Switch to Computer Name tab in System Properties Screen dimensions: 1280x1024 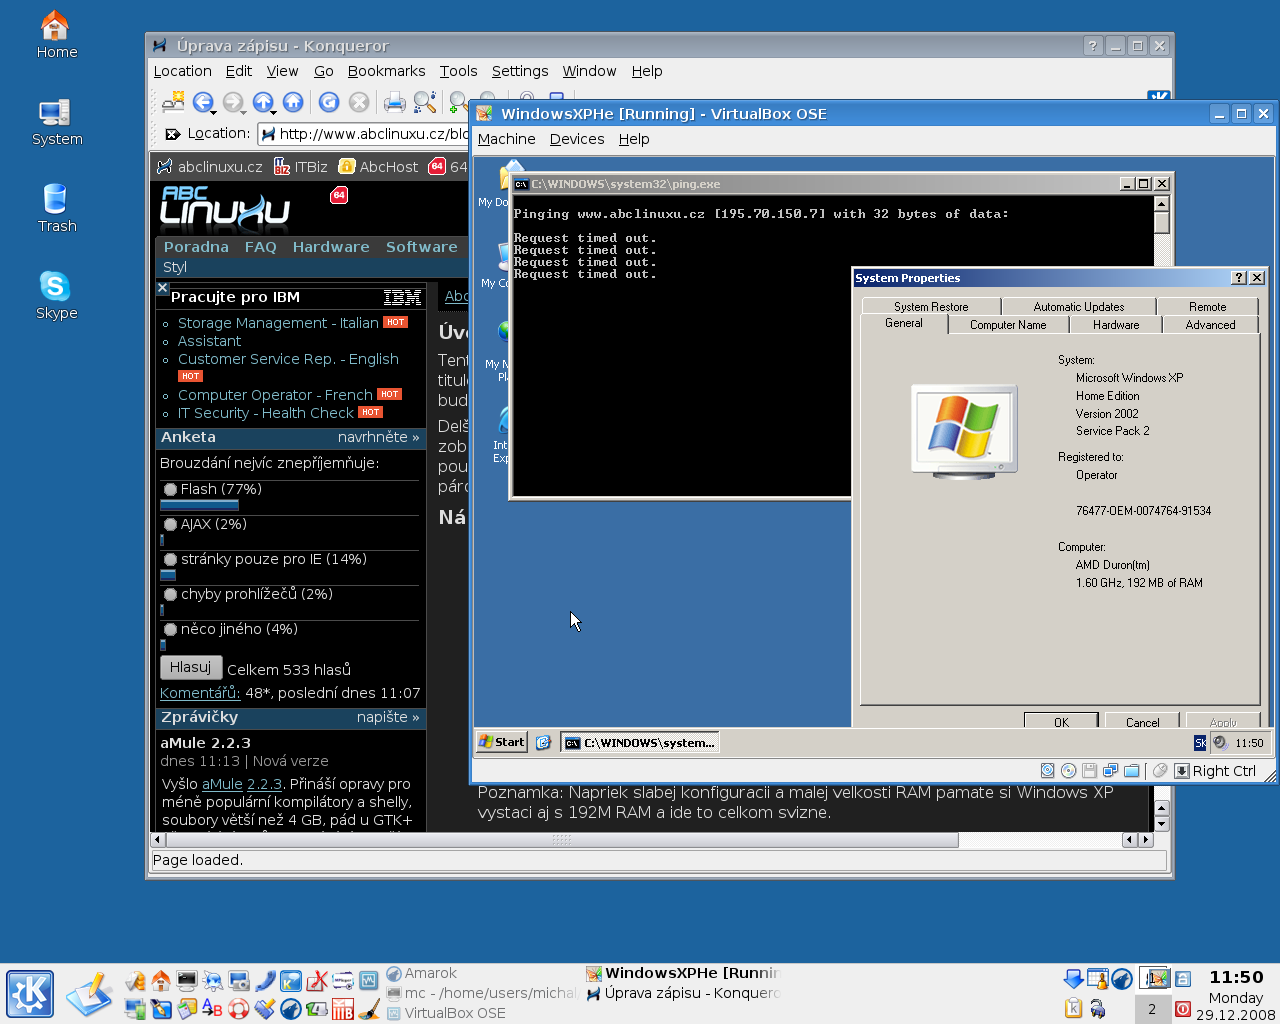(1008, 325)
